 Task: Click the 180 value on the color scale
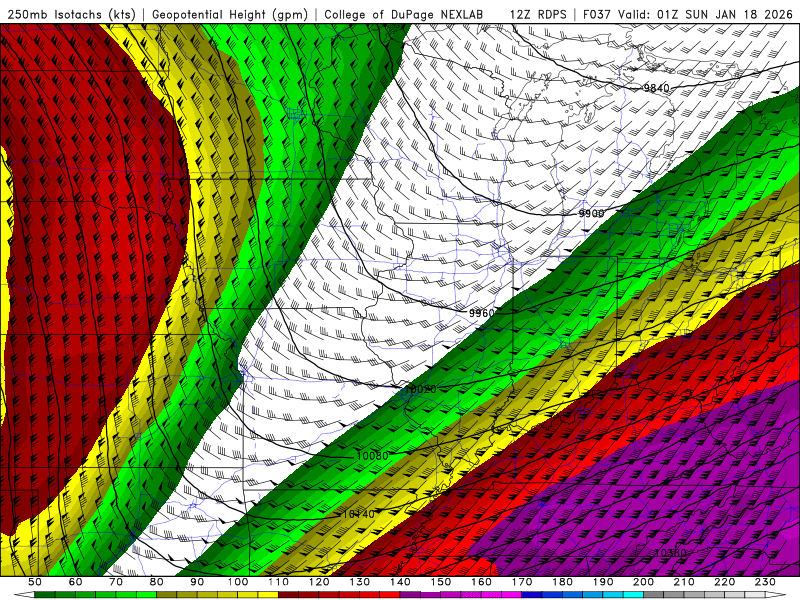point(562,582)
